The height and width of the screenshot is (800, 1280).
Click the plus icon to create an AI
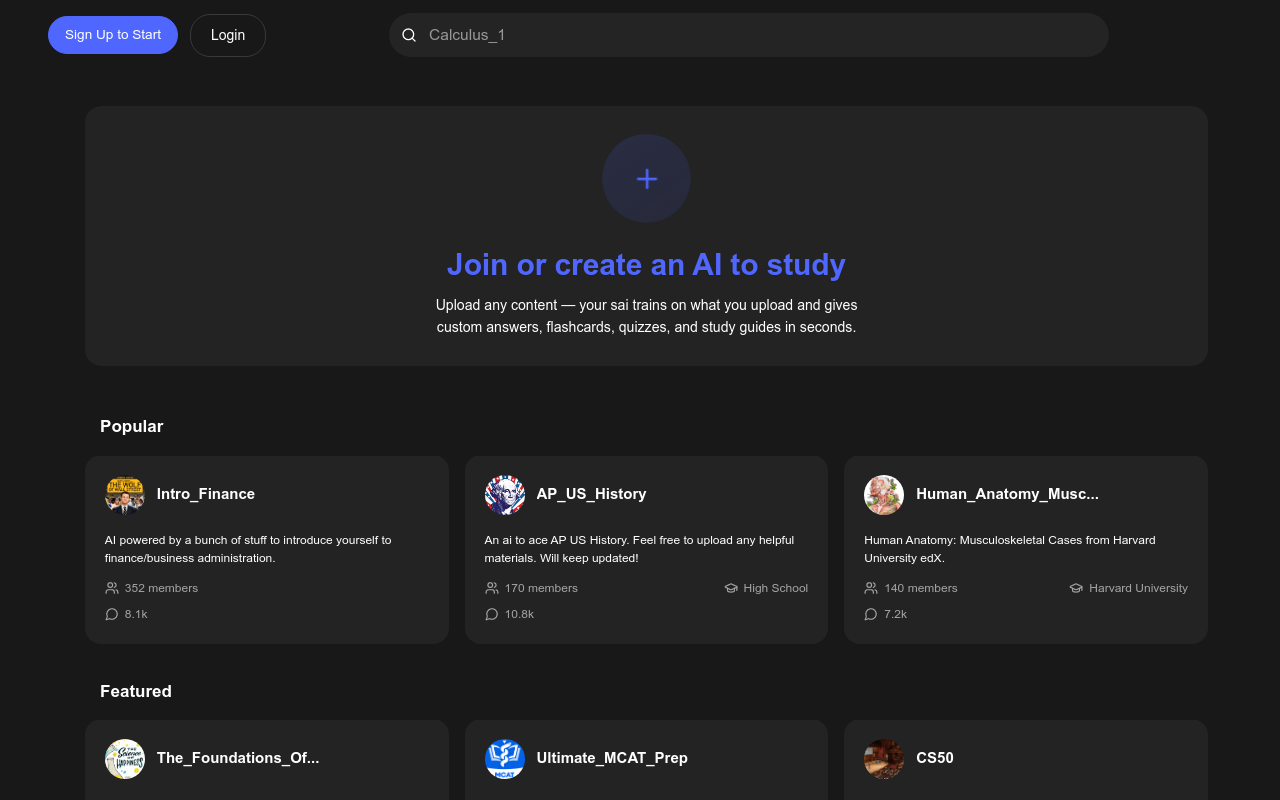[646, 179]
